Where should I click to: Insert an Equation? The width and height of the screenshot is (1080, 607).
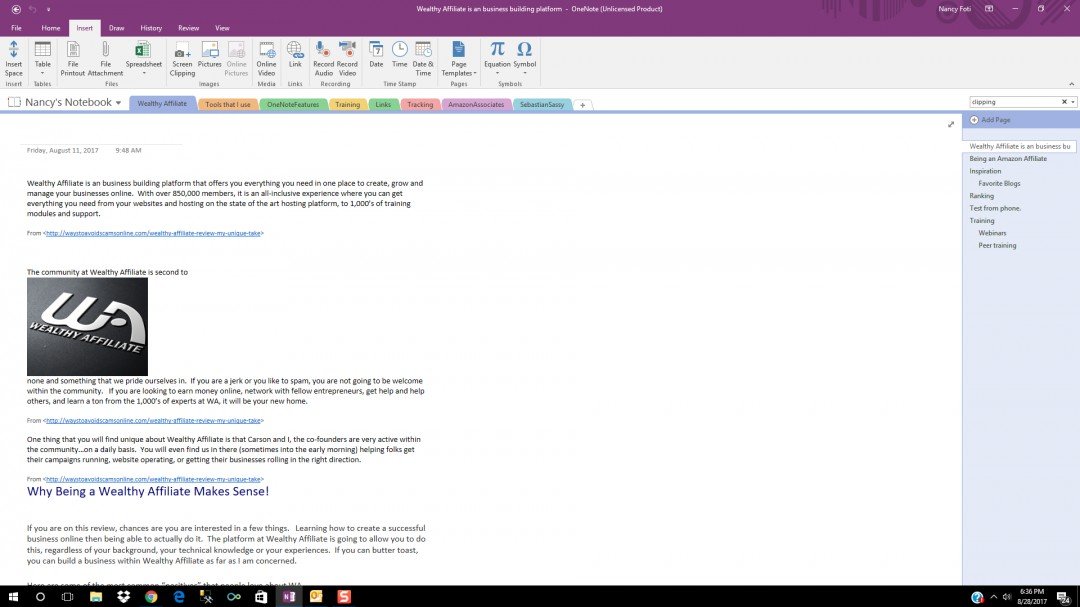pos(497,59)
